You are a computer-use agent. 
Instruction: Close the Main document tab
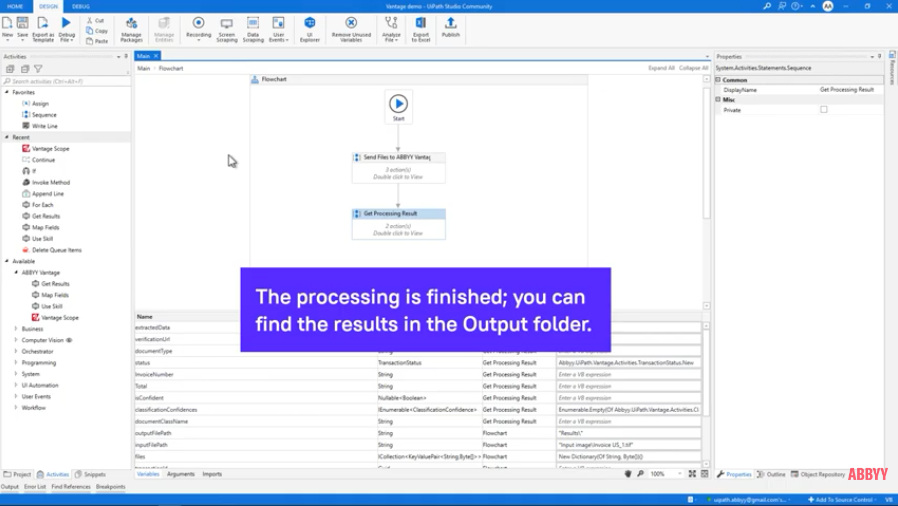pyautogui.click(x=155, y=56)
